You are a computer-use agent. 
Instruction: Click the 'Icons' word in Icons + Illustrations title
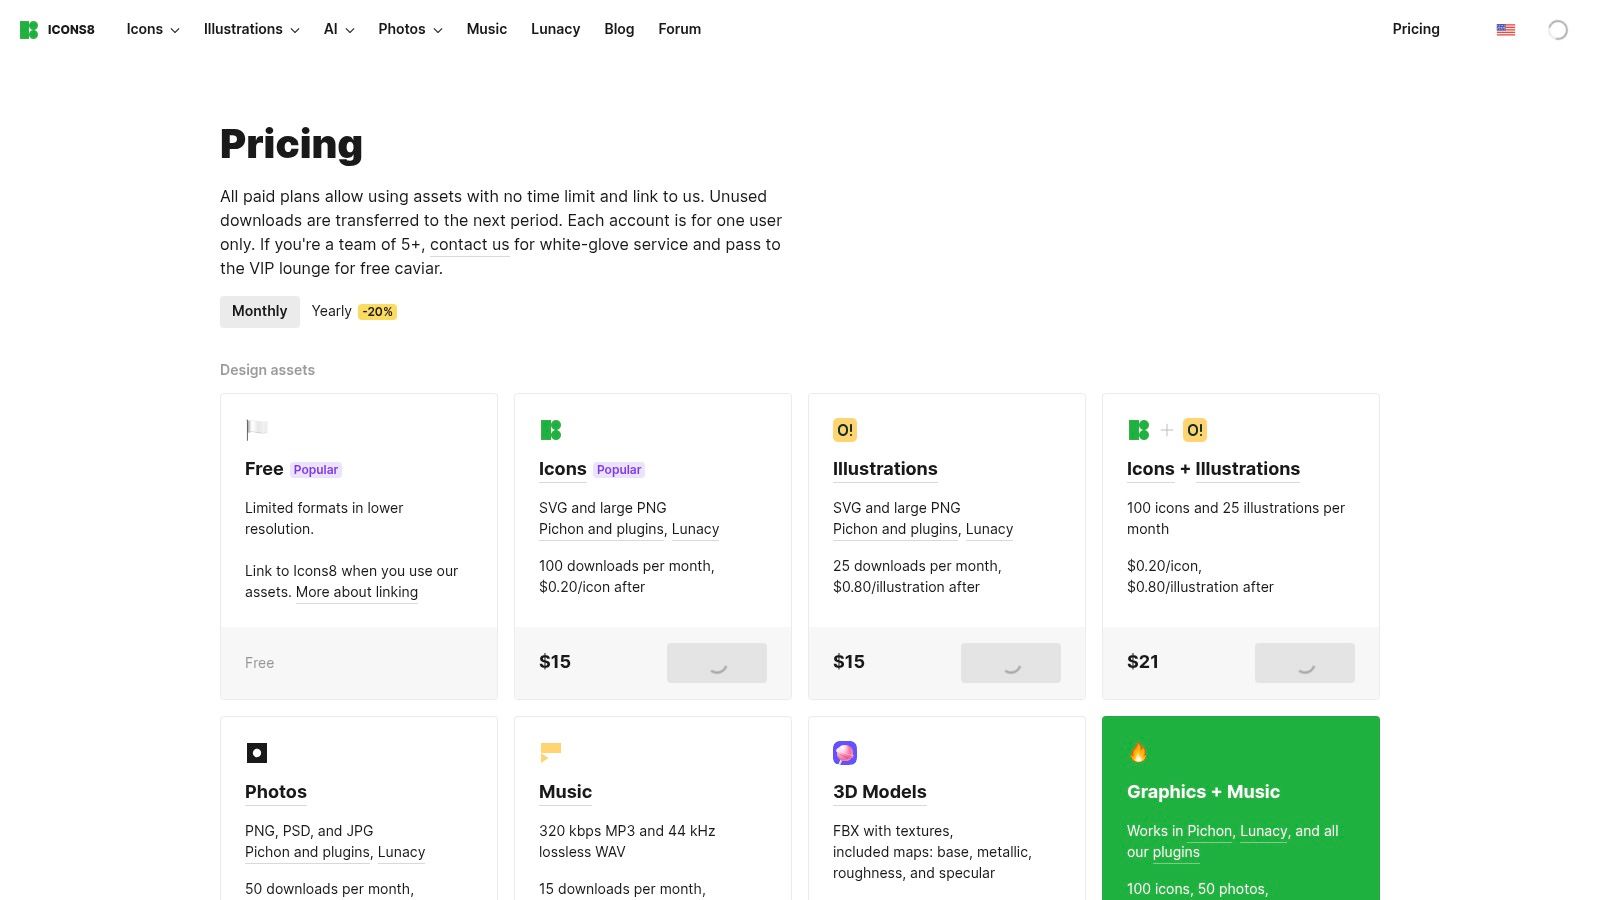pos(1151,469)
